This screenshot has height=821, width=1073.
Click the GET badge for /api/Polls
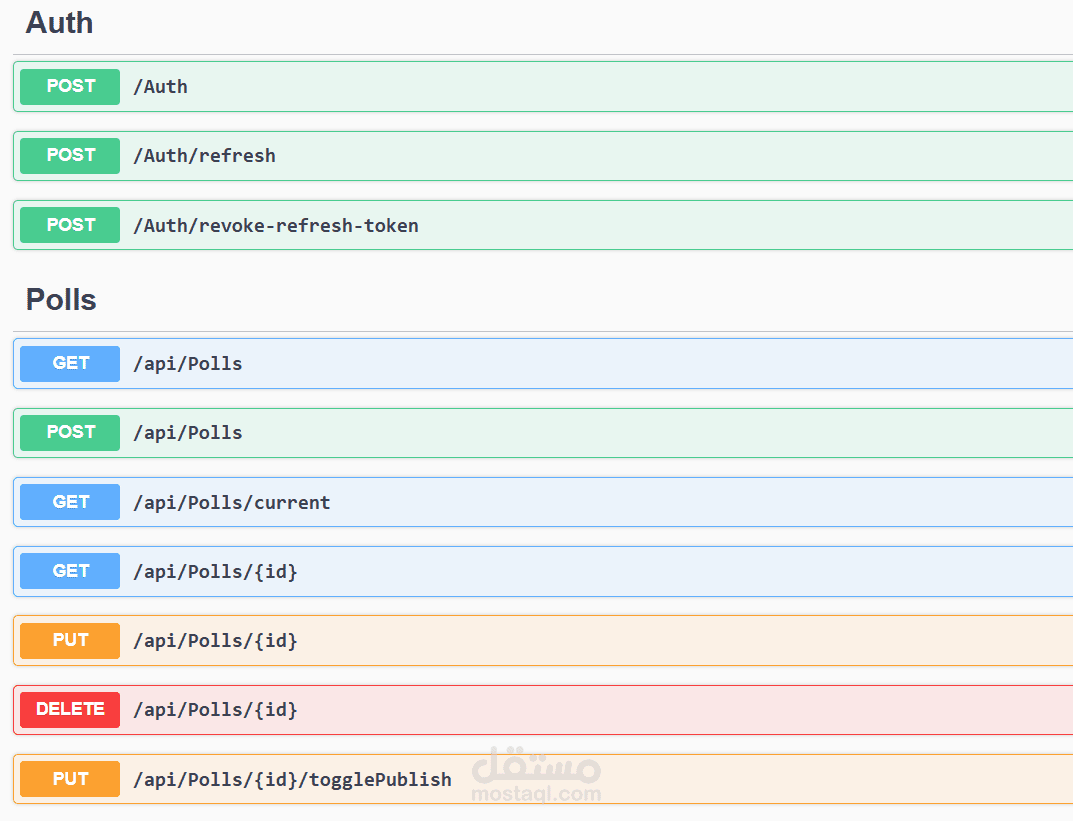click(x=70, y=364)
